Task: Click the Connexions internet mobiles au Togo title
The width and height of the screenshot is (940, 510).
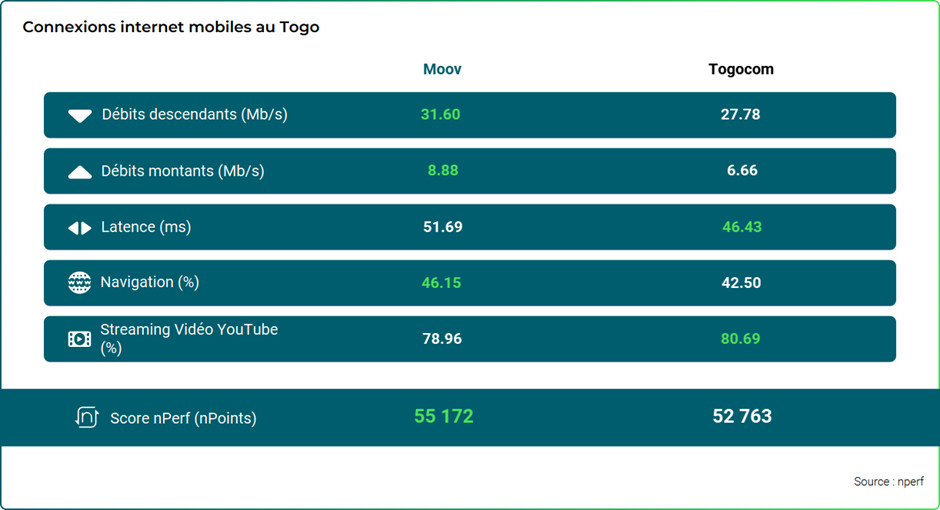Action: coord(171,27)
